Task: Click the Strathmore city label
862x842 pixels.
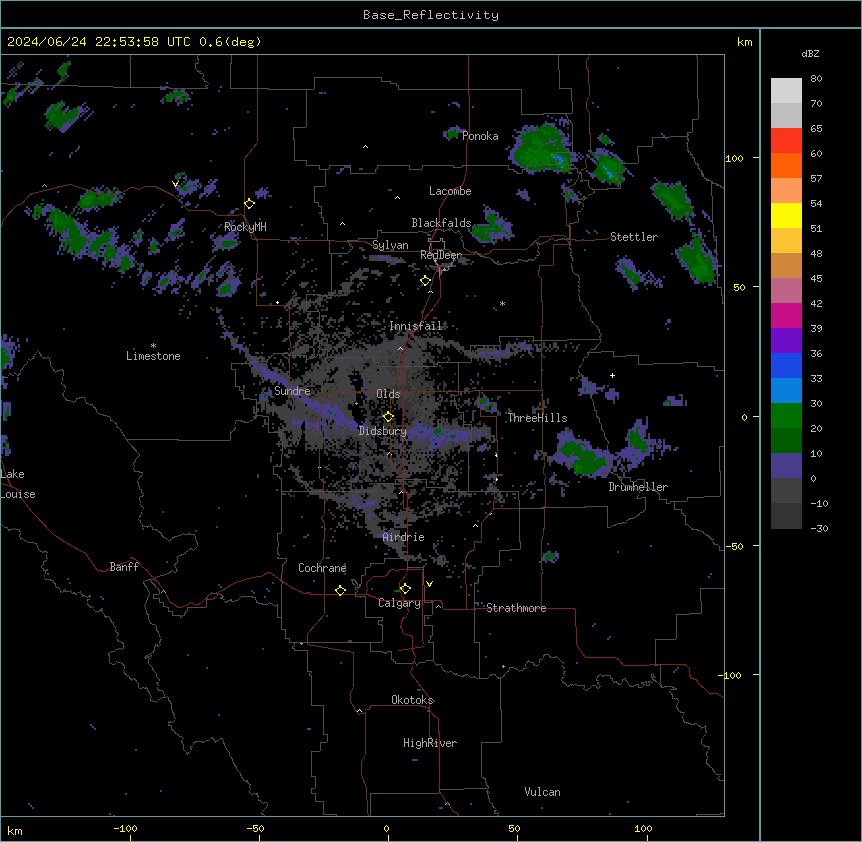Action: click(x=516, y=608)
